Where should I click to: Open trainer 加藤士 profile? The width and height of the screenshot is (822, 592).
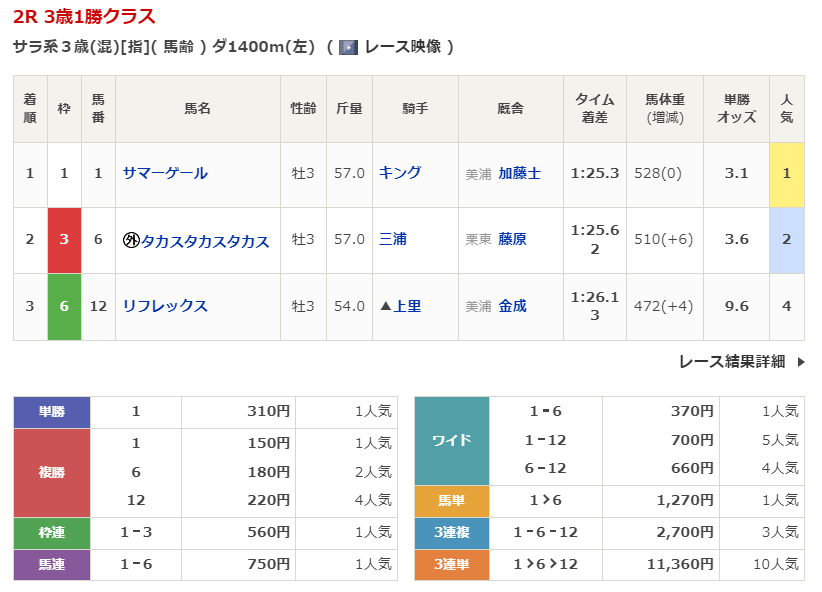tap(519, 173)
